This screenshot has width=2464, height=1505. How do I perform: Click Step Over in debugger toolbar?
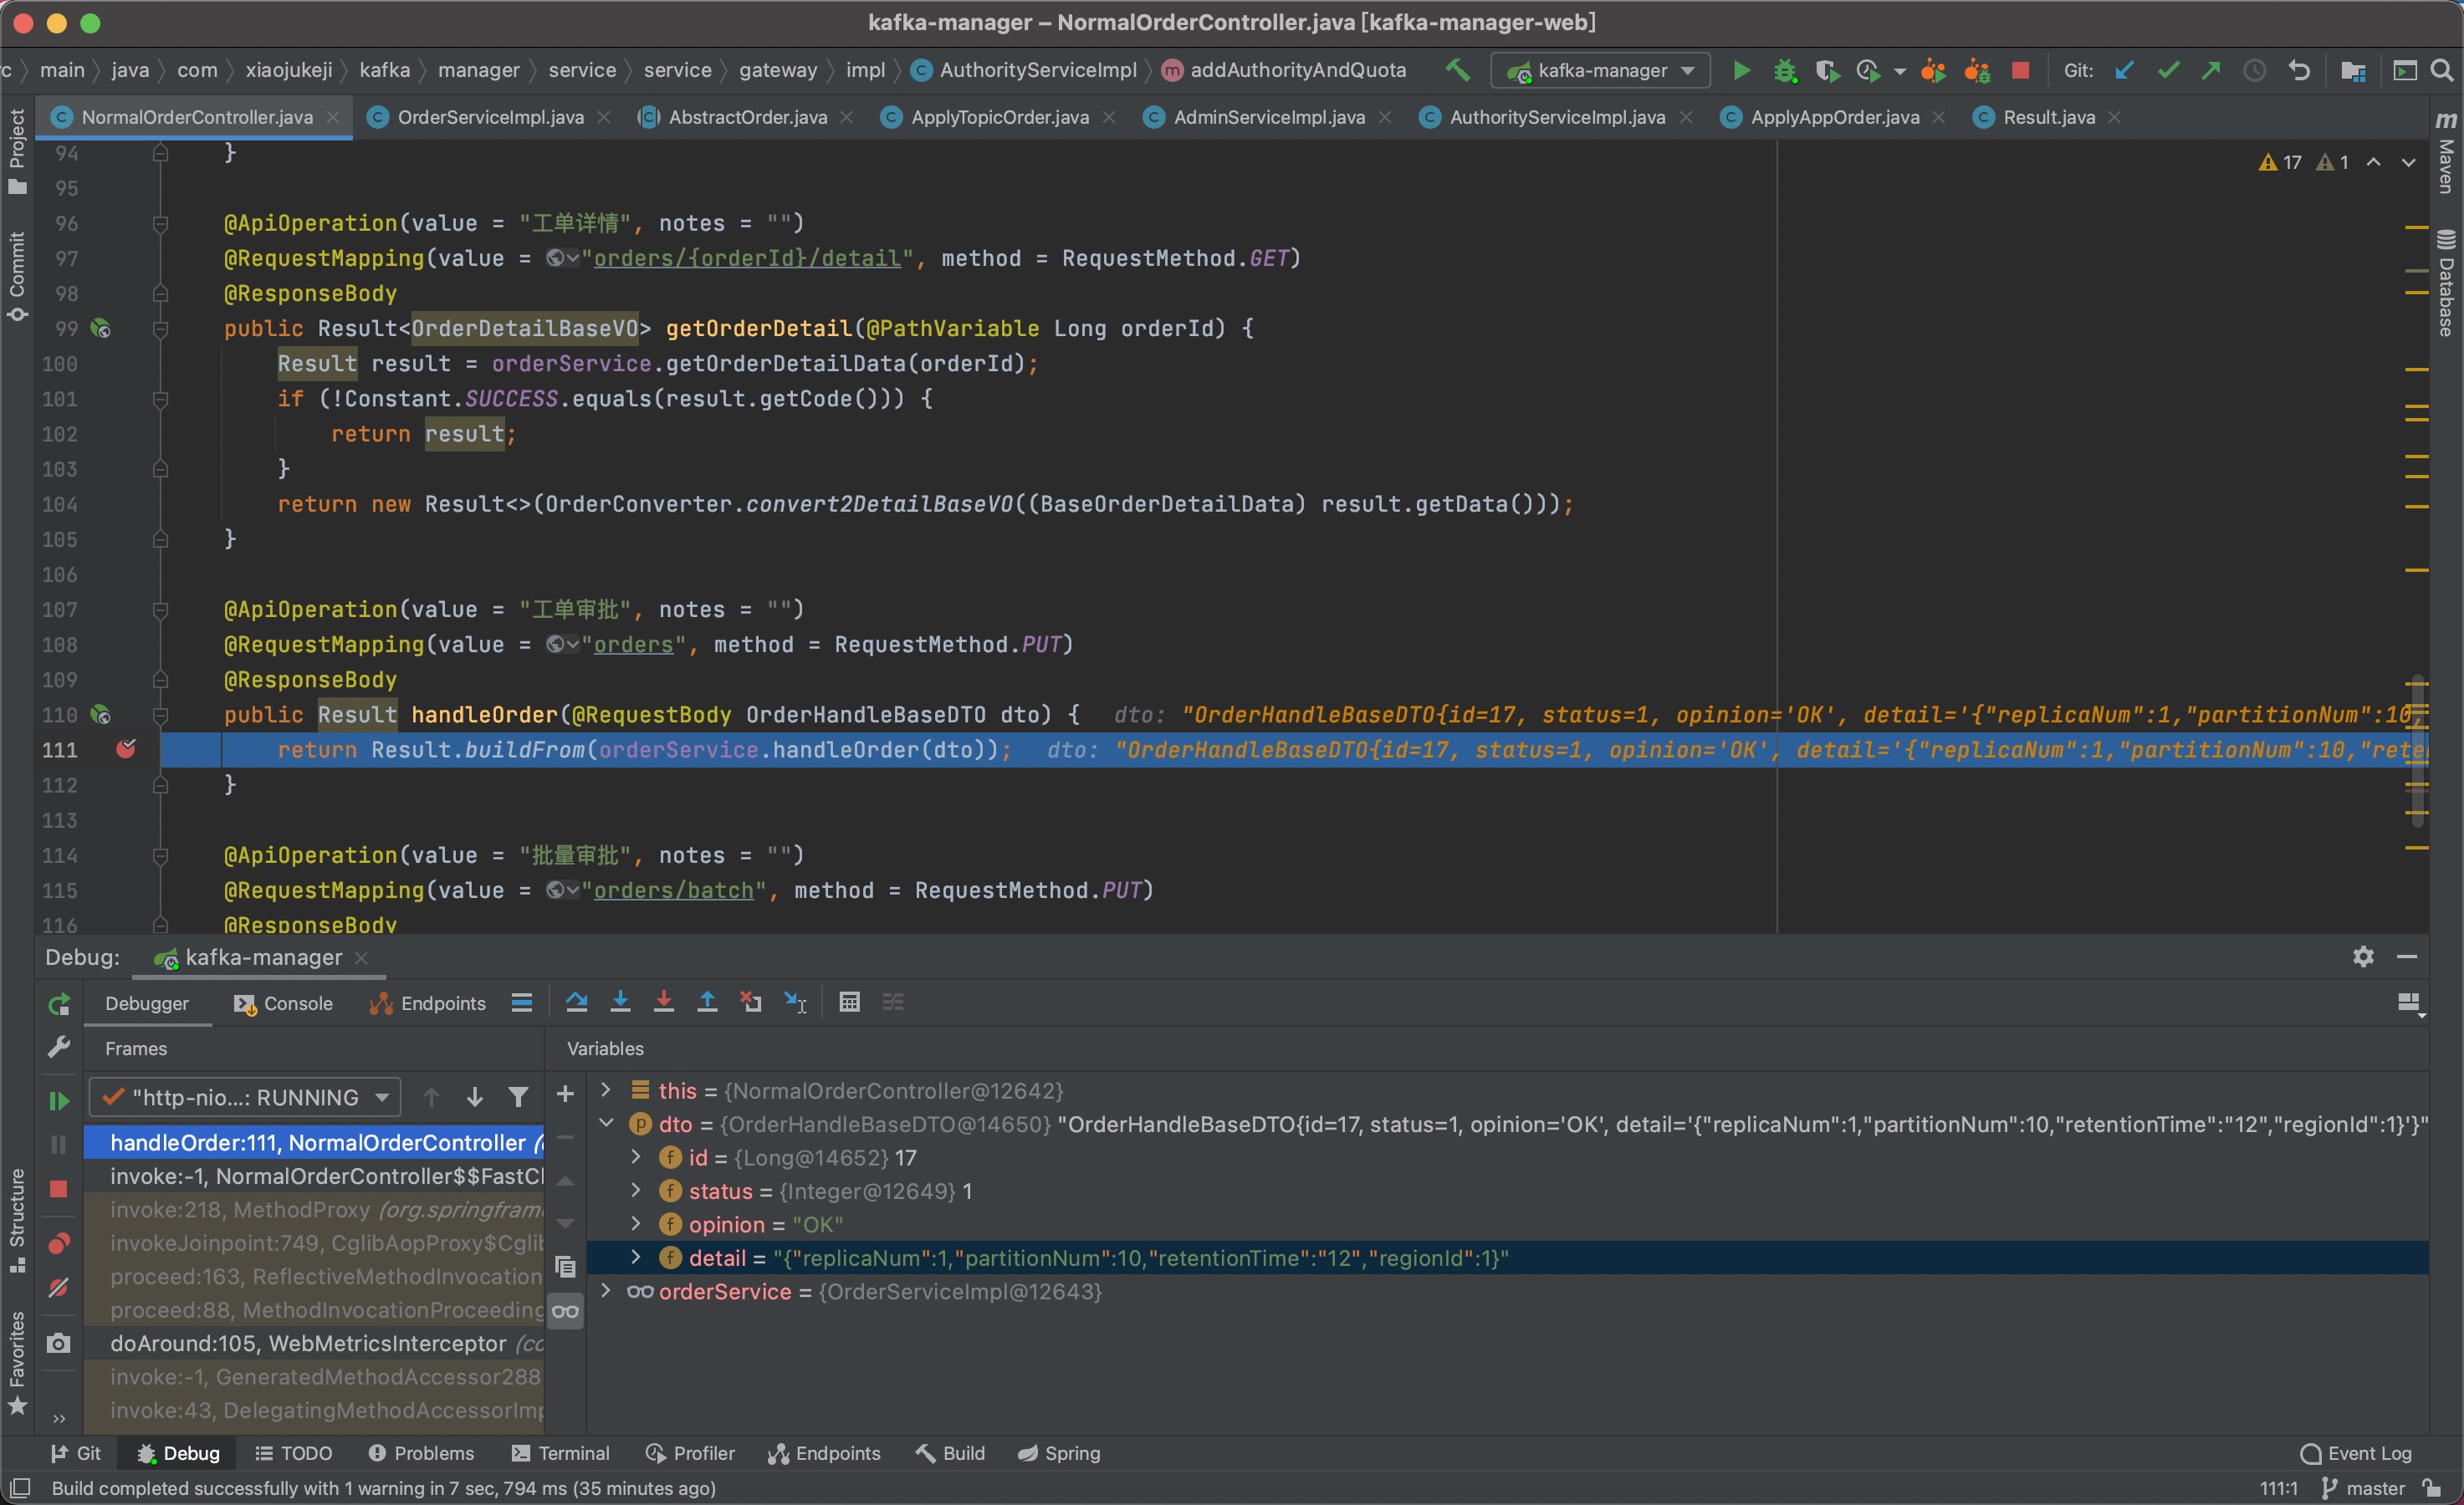576,1002
